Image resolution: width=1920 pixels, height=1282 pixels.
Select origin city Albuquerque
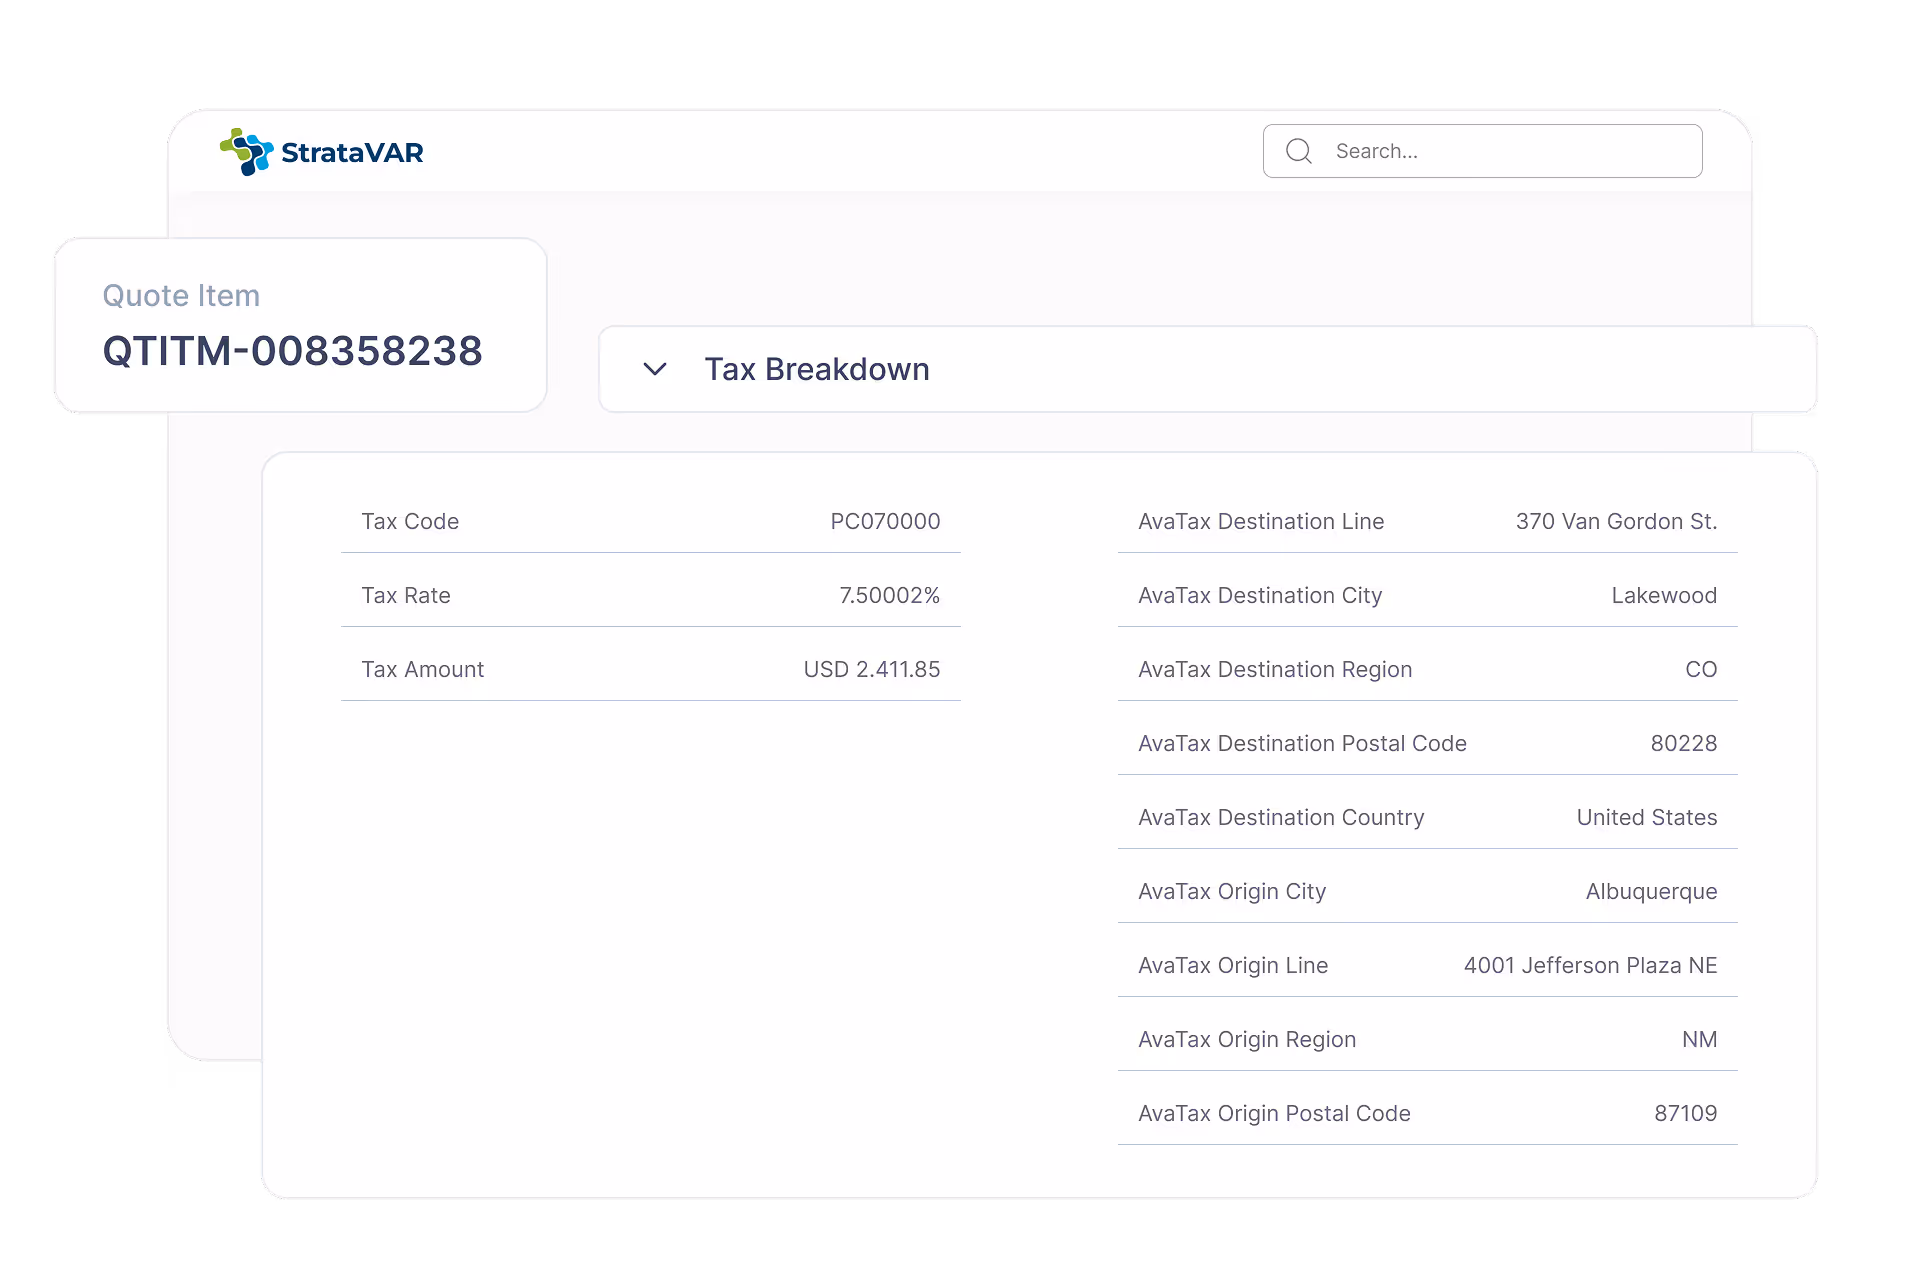click(1651, 891)
